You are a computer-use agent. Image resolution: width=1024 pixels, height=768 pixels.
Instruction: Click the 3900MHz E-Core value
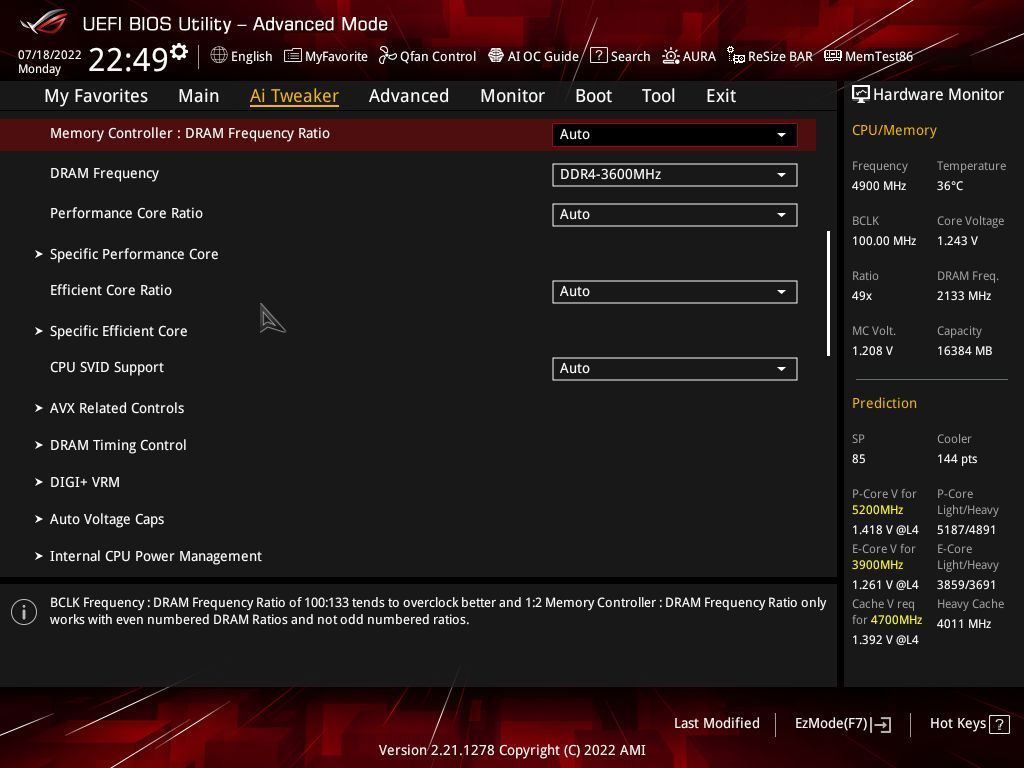tap(878, 565)
